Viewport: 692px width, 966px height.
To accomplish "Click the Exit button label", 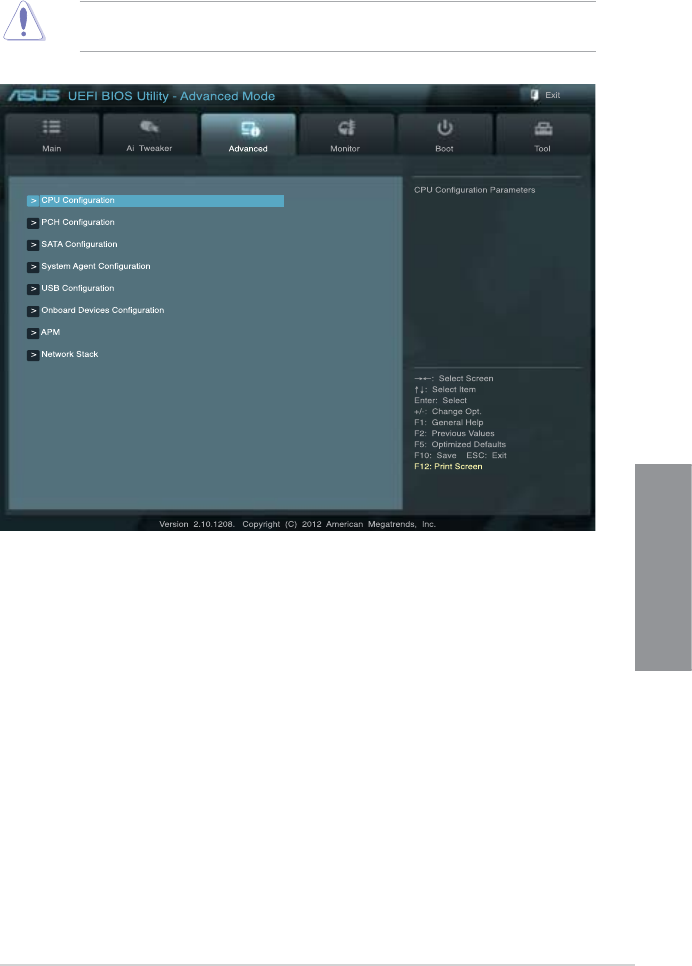I will point(553,95).
